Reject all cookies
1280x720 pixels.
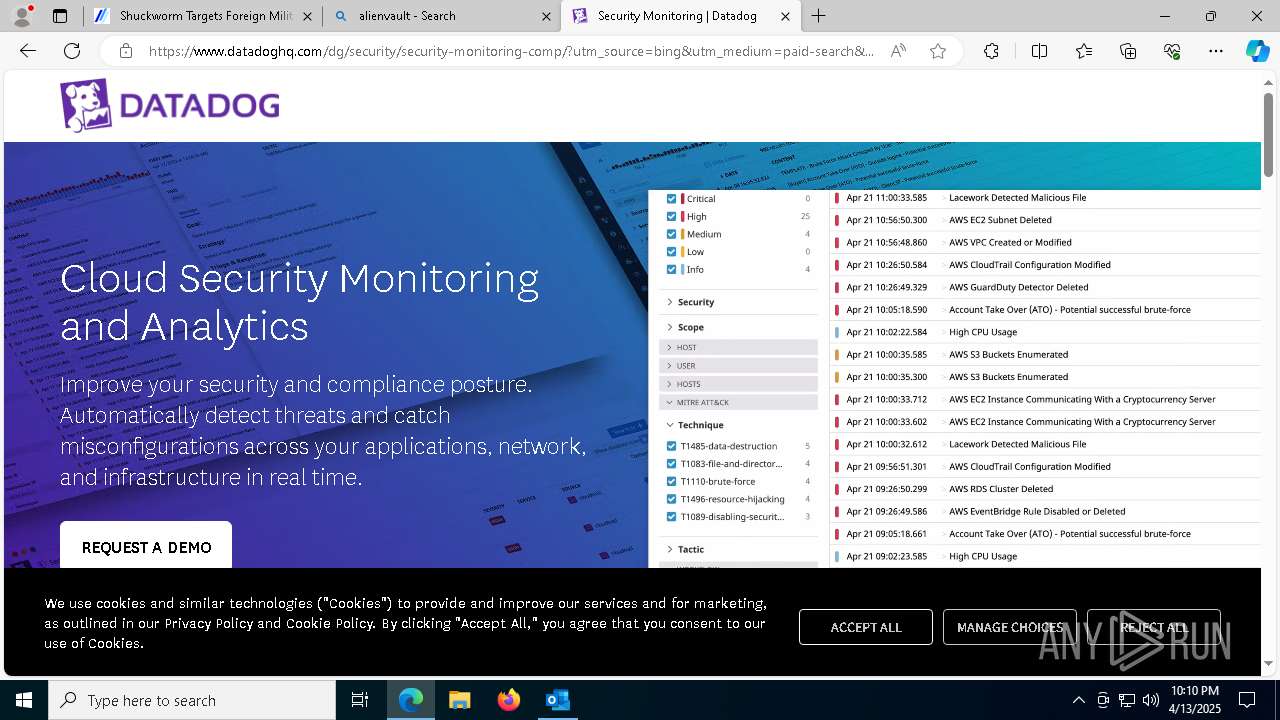pos(1154,627)
